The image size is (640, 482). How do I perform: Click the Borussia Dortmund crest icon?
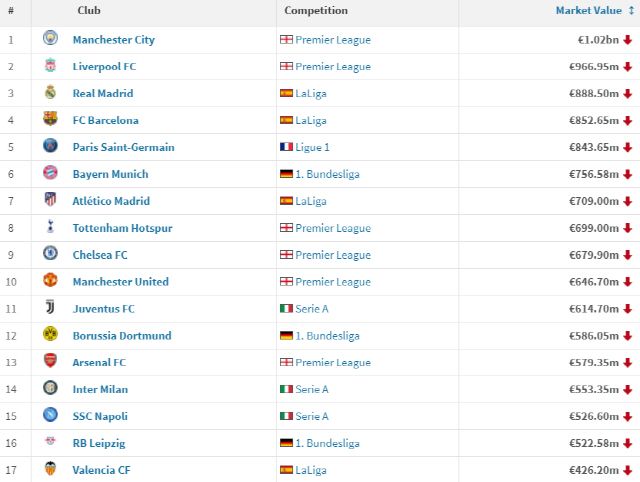[50, 336]
